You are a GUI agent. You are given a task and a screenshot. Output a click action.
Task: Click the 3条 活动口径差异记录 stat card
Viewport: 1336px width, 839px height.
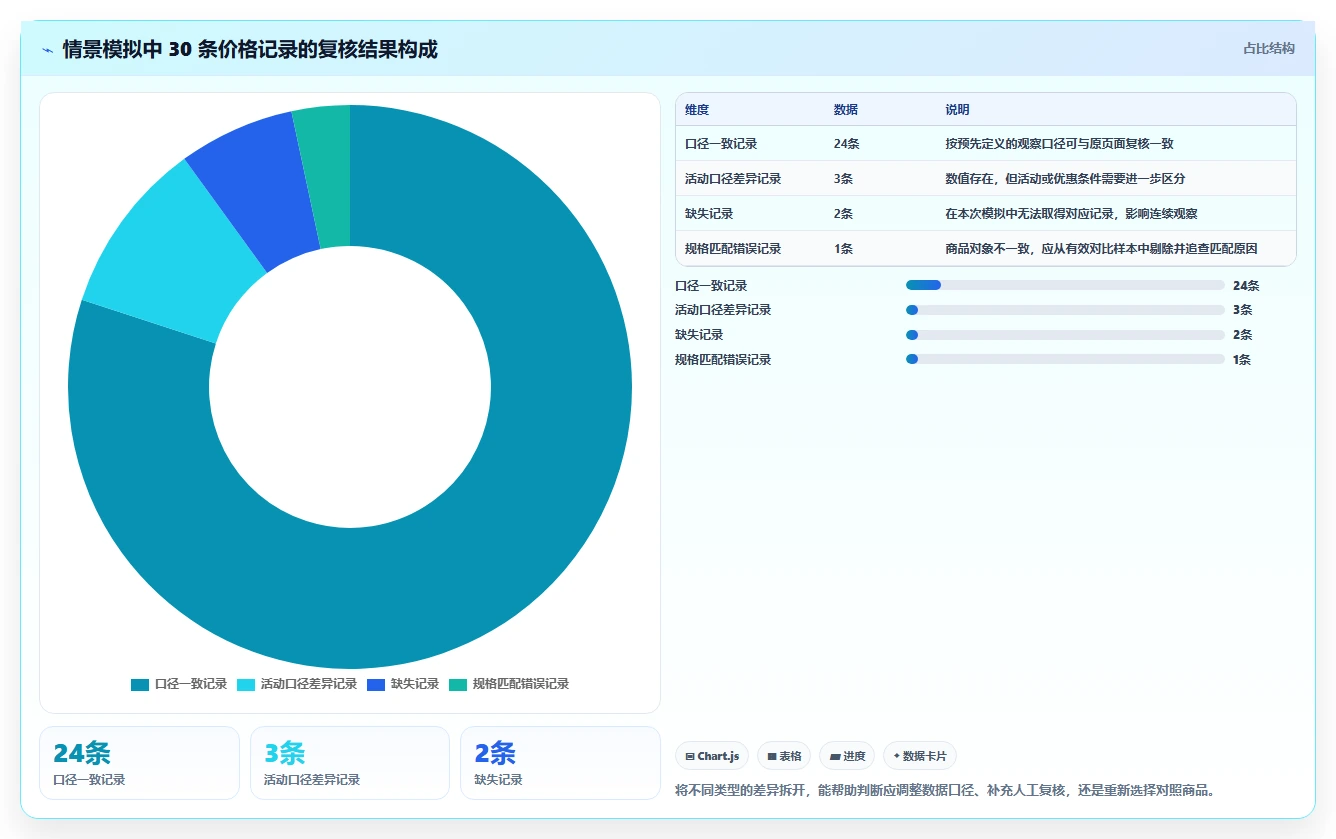350,763
